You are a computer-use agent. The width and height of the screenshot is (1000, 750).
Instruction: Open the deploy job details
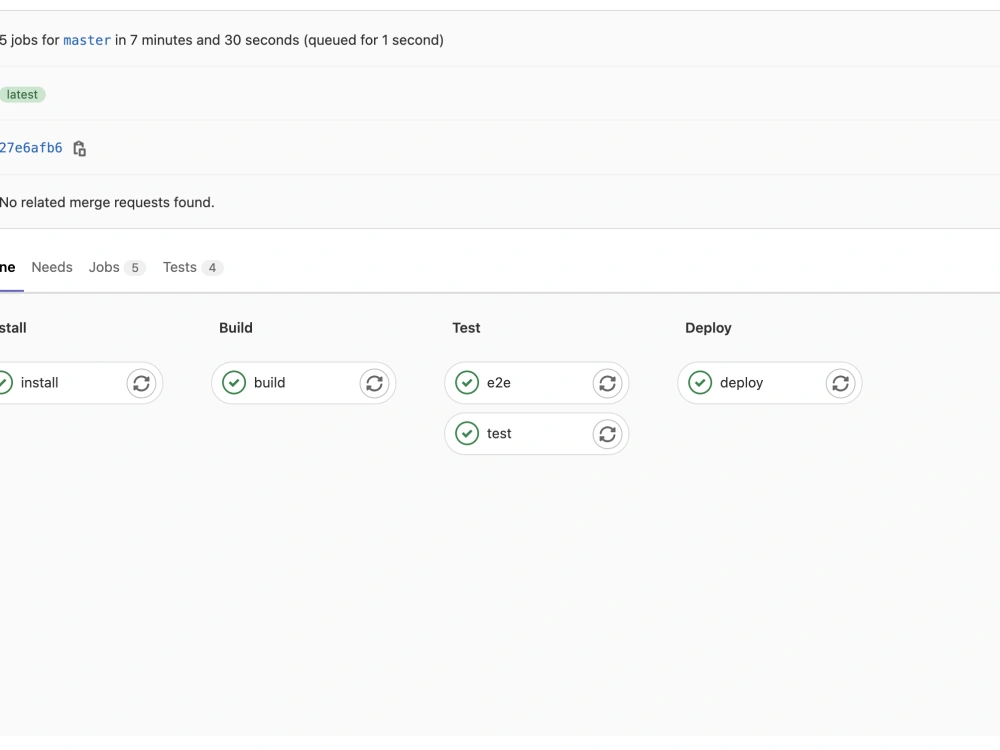[x=741, y=383]
